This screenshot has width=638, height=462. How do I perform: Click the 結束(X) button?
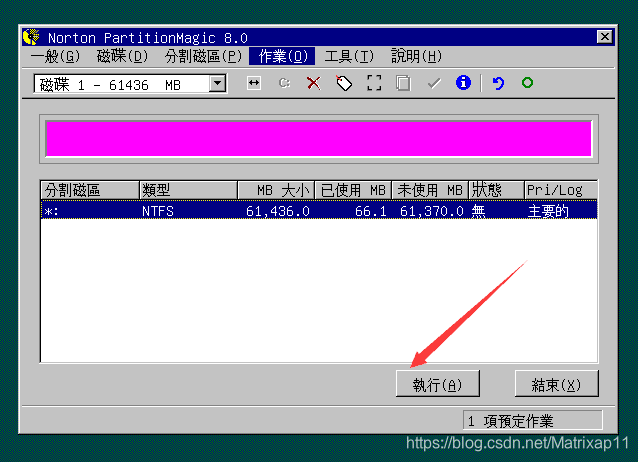(556, 384)
